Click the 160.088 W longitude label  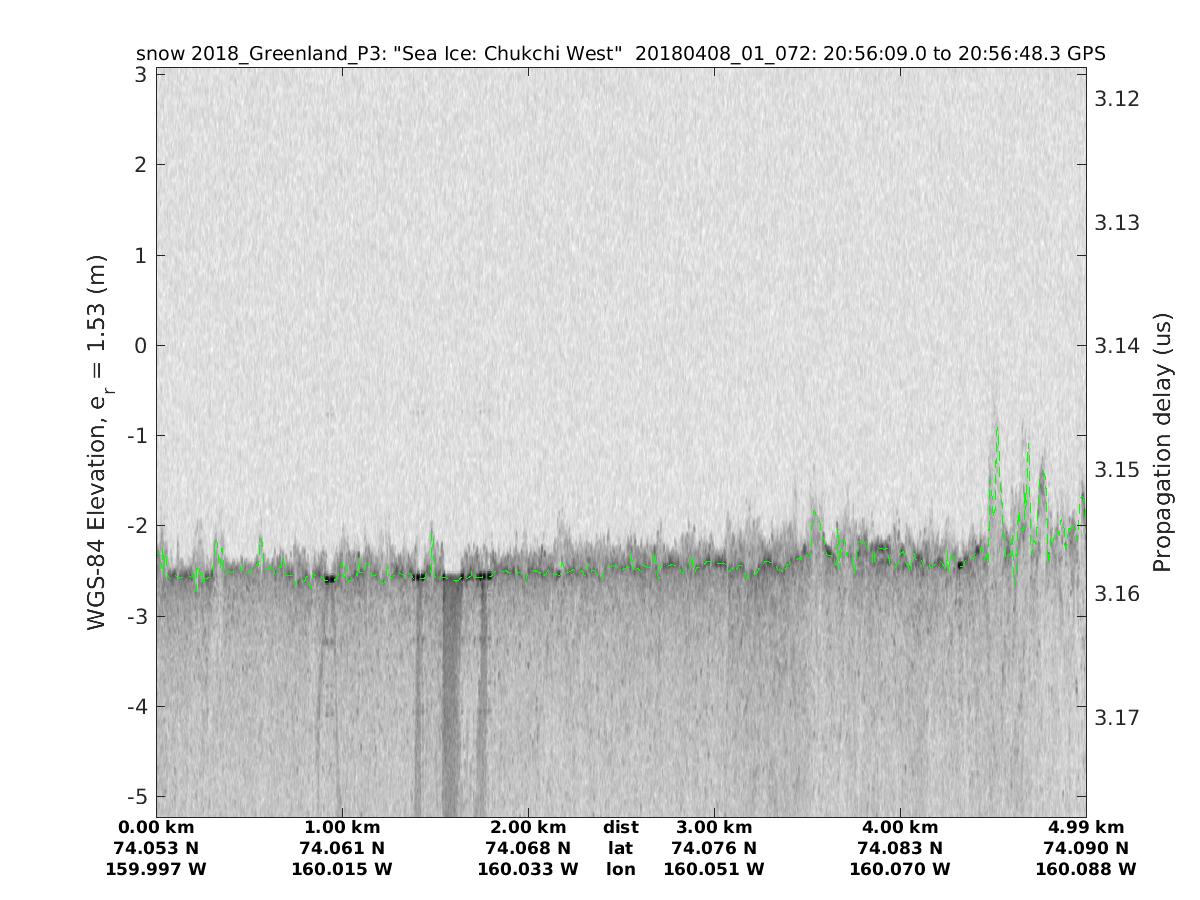click(1086, 869)
